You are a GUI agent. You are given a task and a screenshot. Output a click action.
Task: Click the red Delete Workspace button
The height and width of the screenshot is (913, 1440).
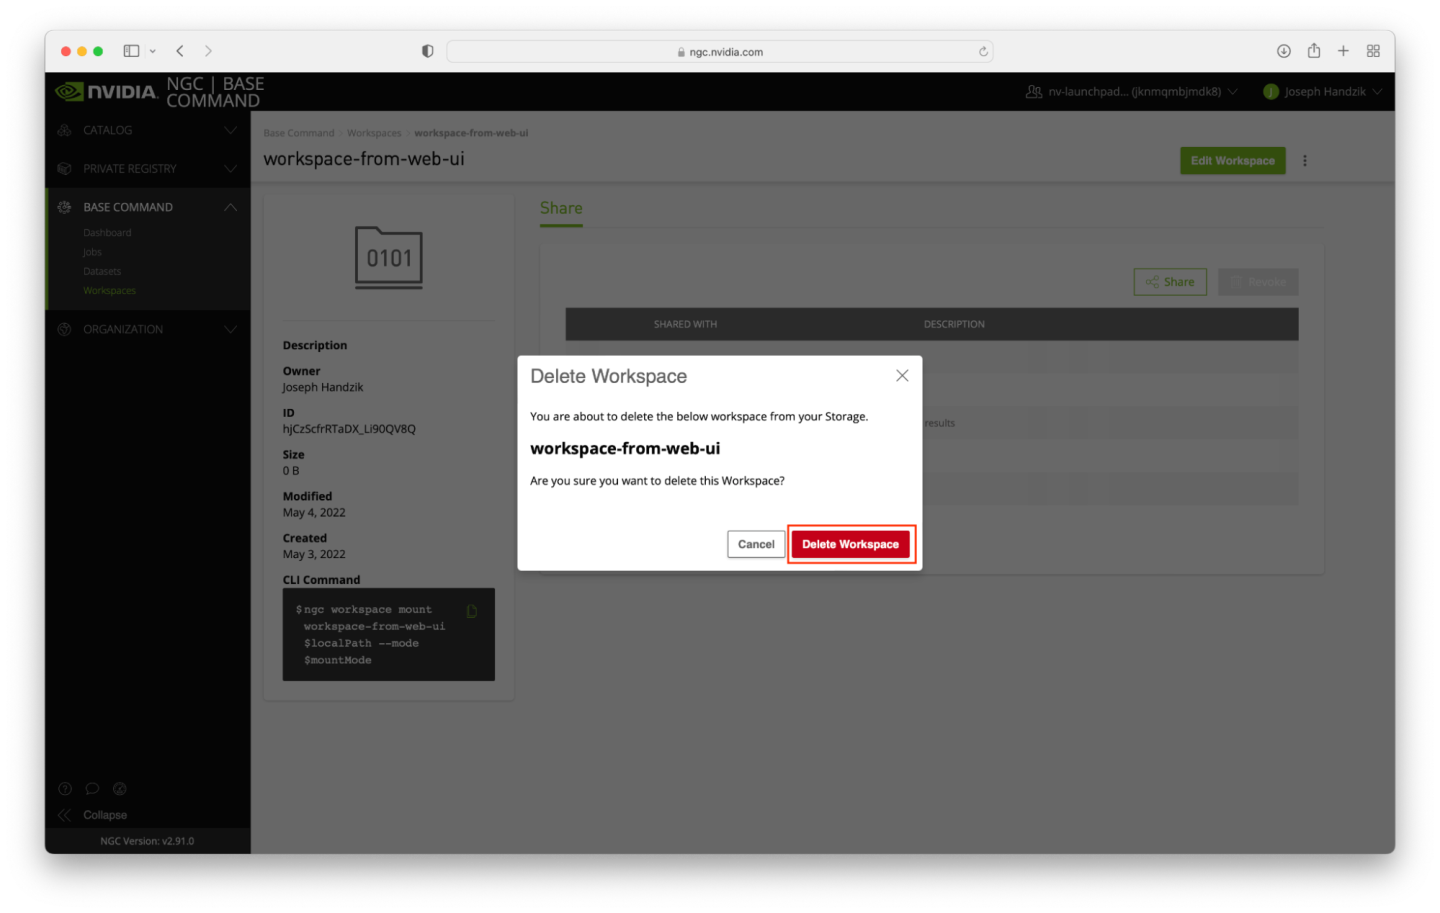tap(850, 544)
